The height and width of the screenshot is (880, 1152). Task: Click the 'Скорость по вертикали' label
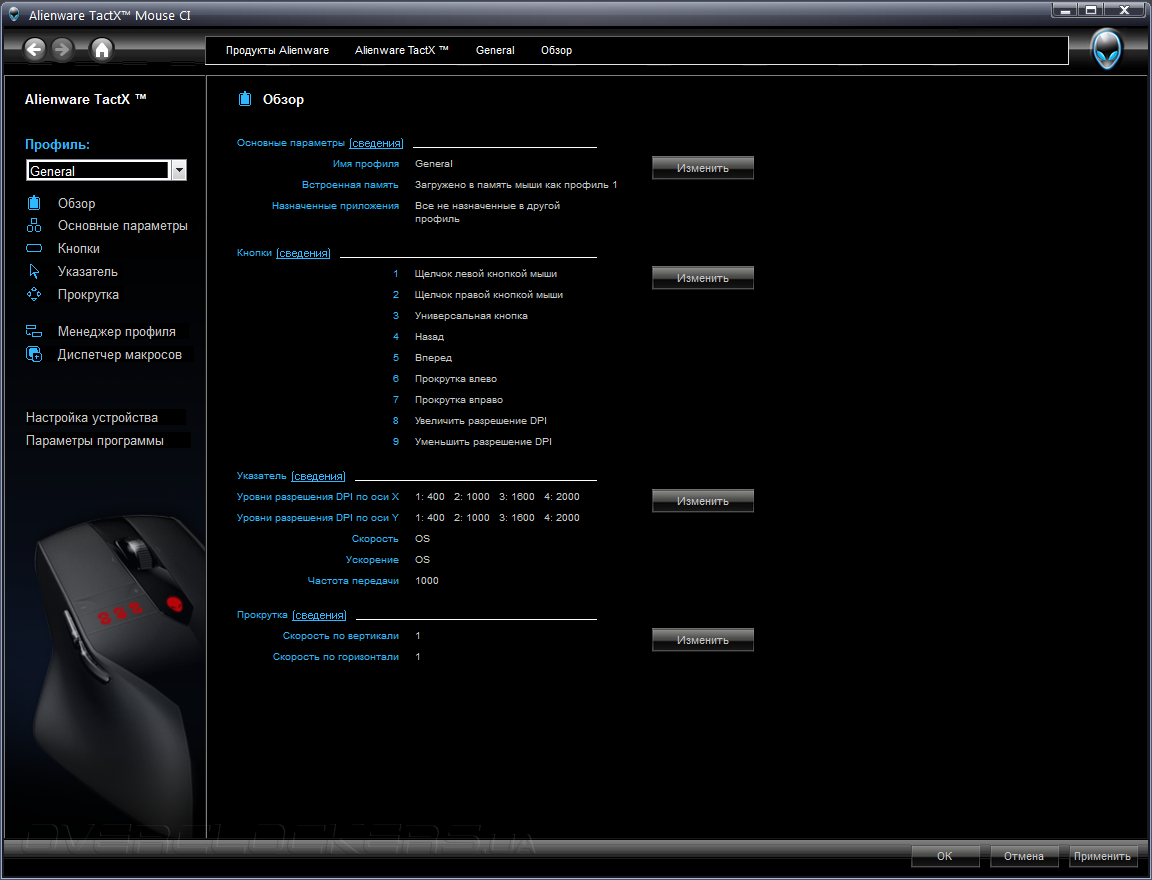(341, 636)
